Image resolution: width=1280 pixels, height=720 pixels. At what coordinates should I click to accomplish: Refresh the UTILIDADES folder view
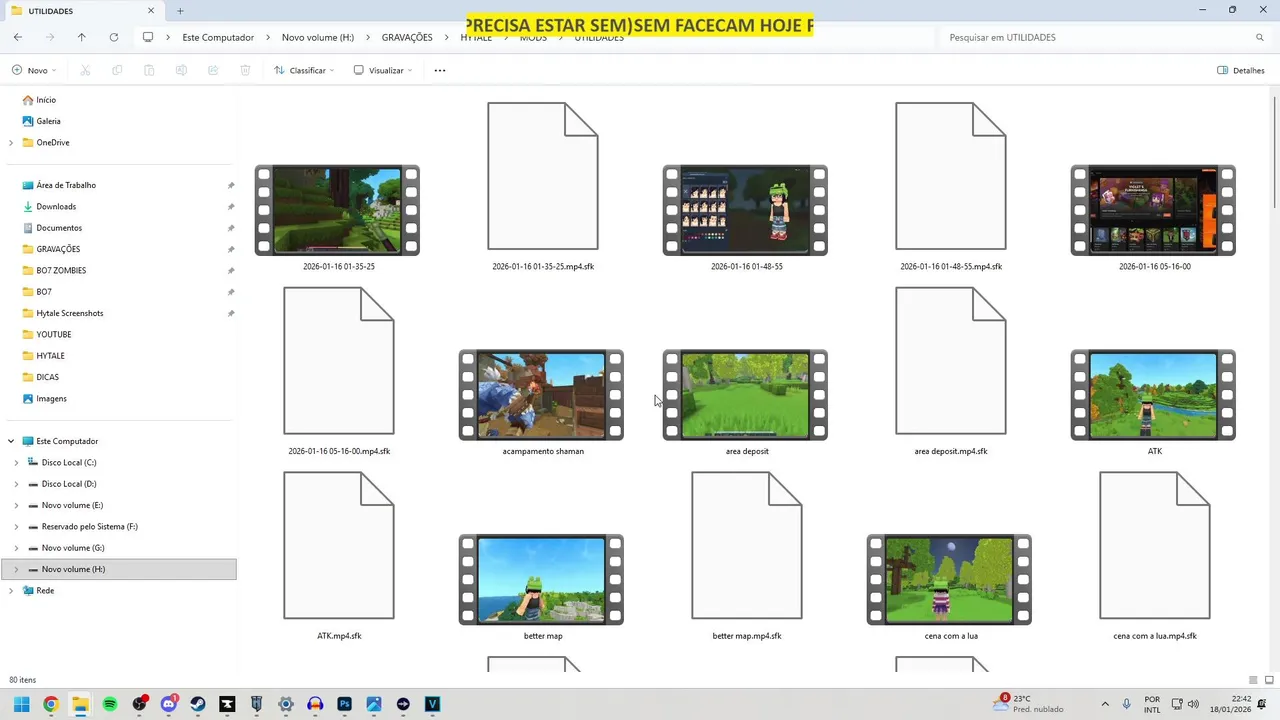pyautogui.click(x=114, y=37)
